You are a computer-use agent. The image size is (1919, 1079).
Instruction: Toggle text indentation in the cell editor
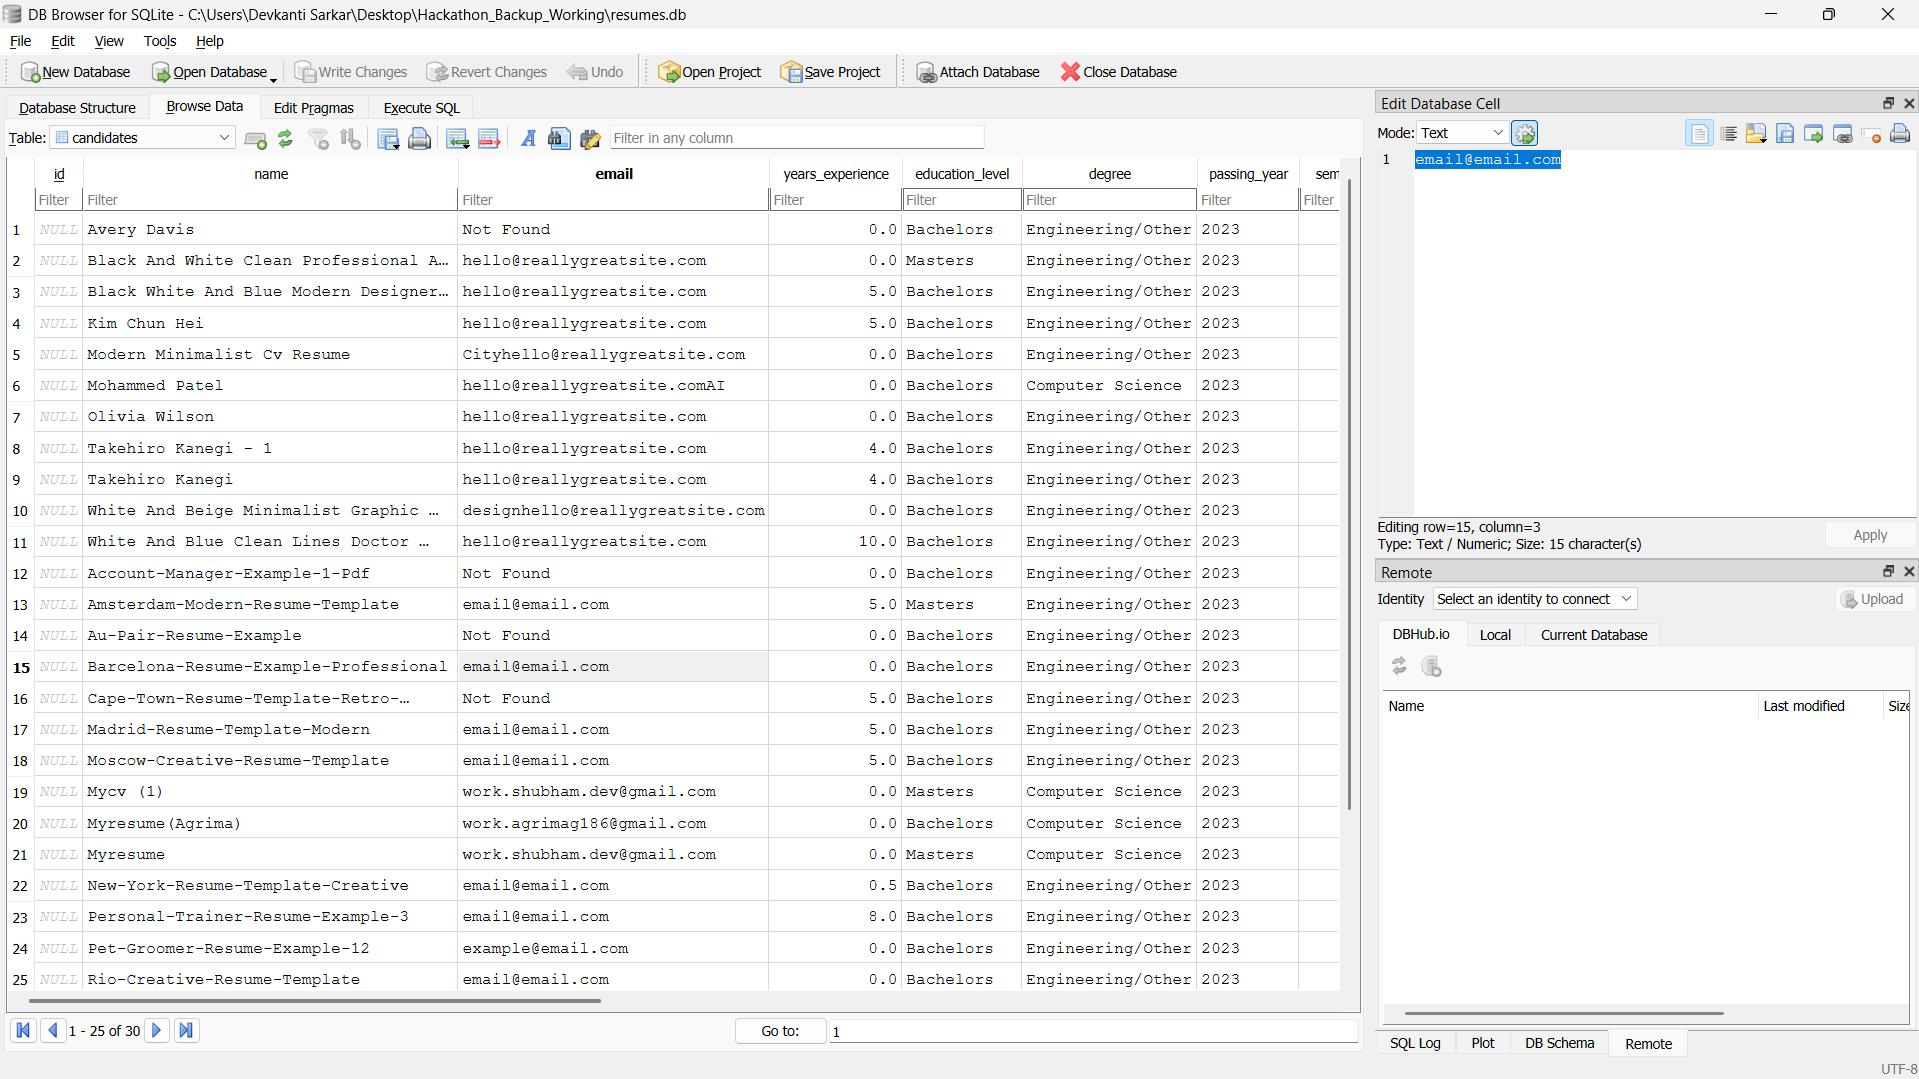coord(1728,134)
